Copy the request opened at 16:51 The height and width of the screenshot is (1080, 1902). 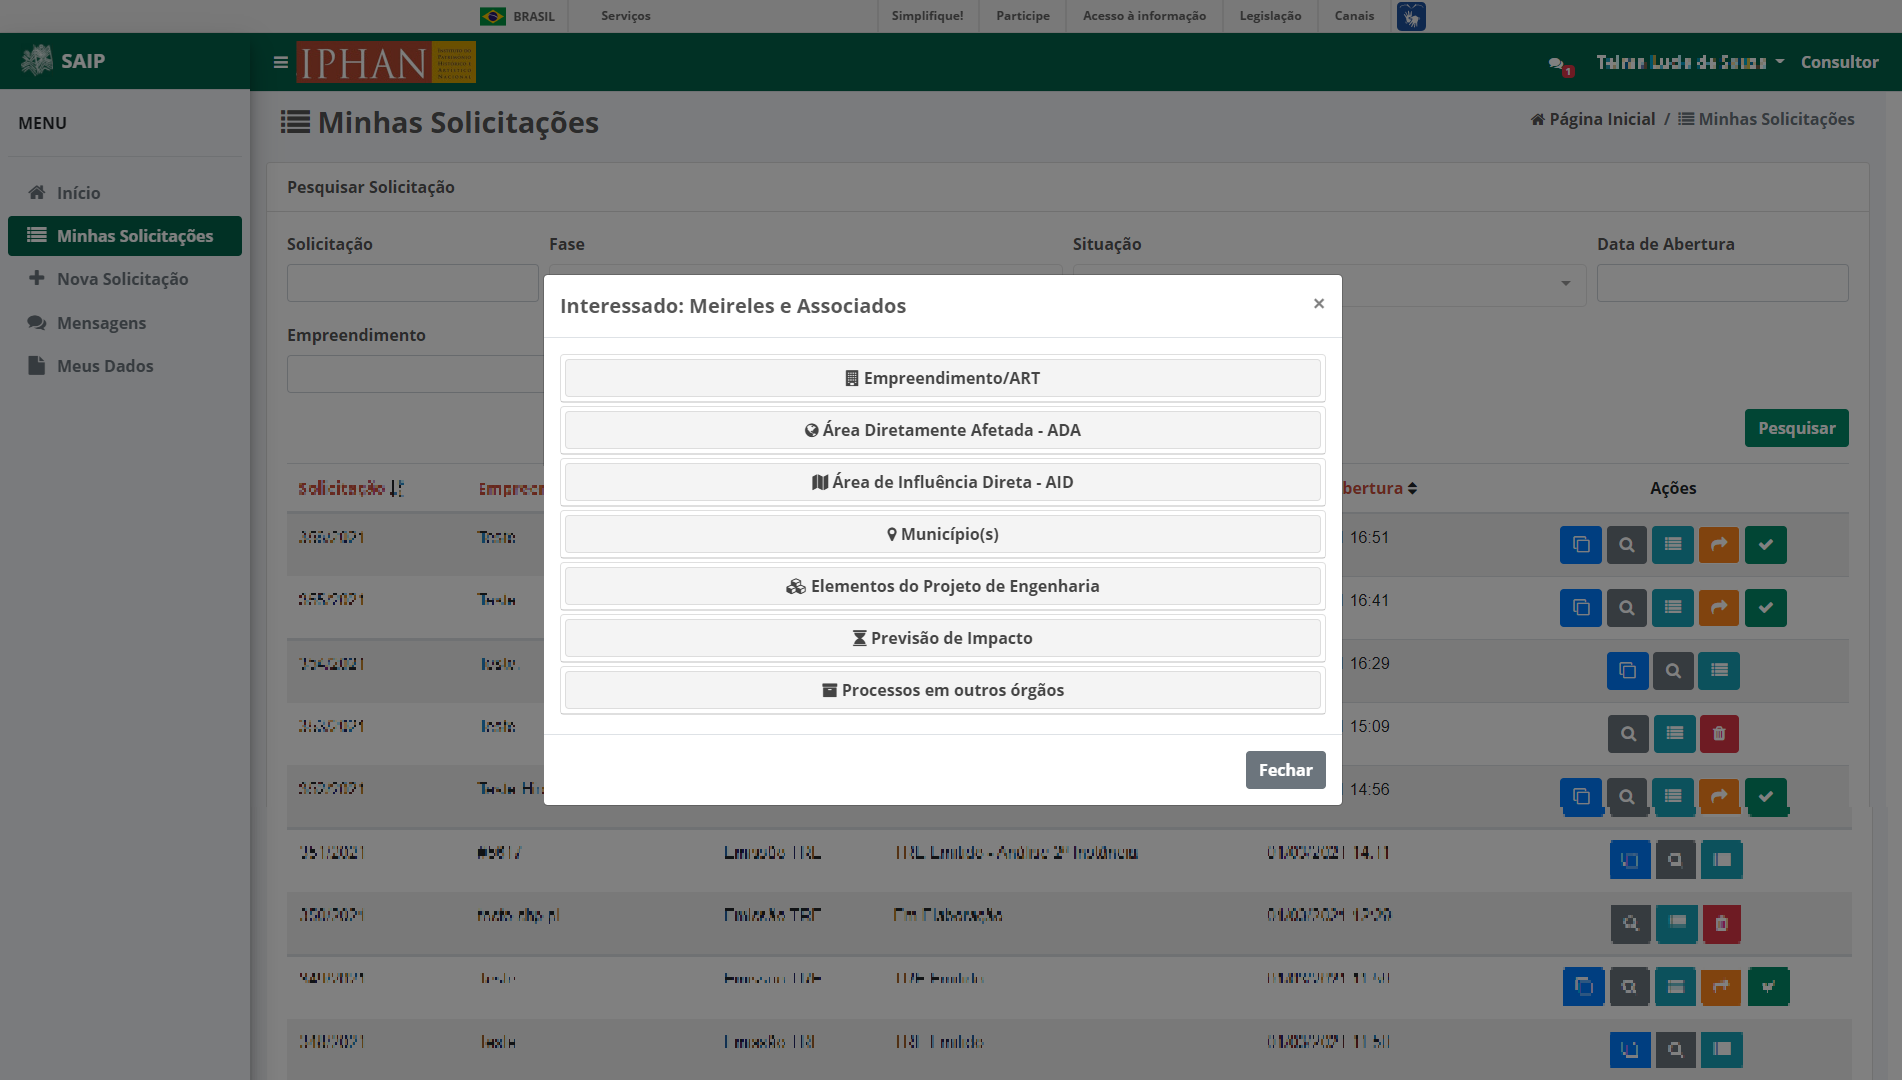(x=1580, y=545)
